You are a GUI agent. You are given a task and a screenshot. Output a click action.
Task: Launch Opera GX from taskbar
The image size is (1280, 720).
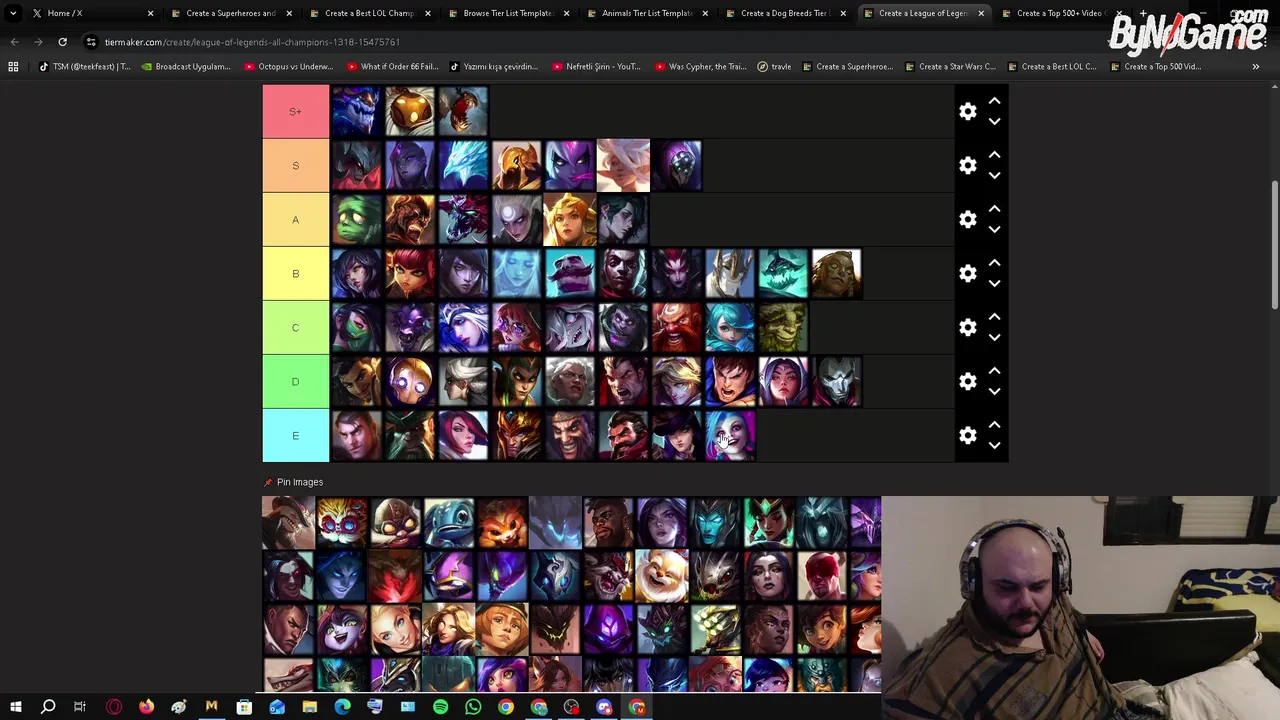pos(113,707)
